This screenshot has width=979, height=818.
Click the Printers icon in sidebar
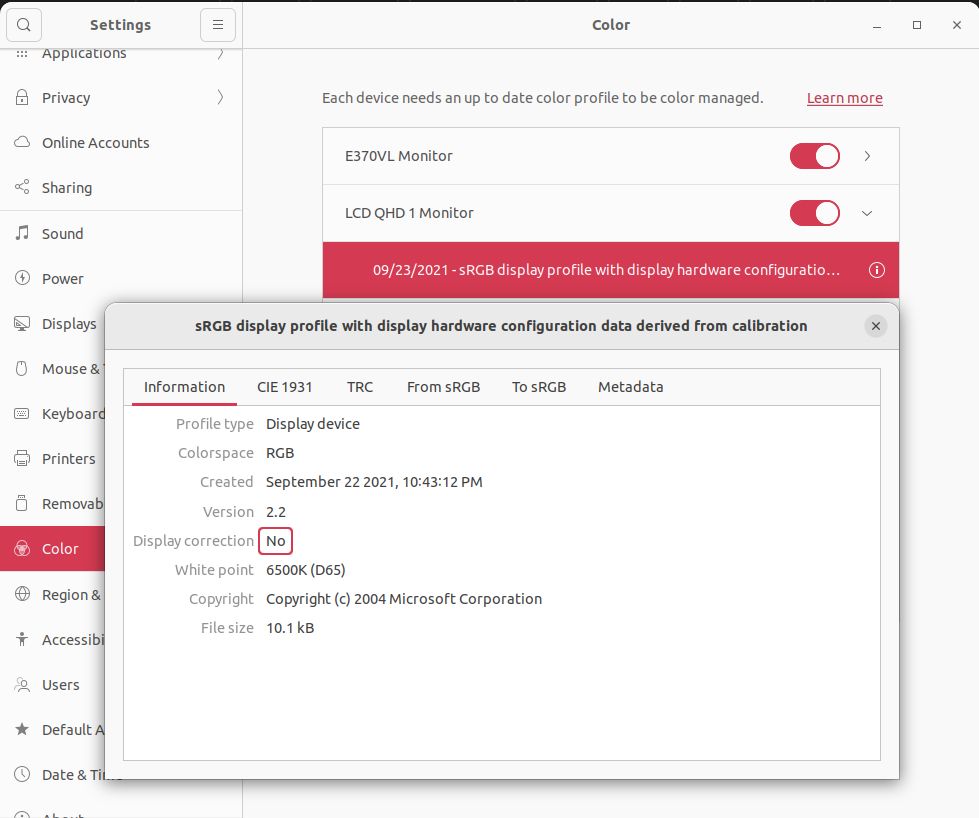(22, 458)
